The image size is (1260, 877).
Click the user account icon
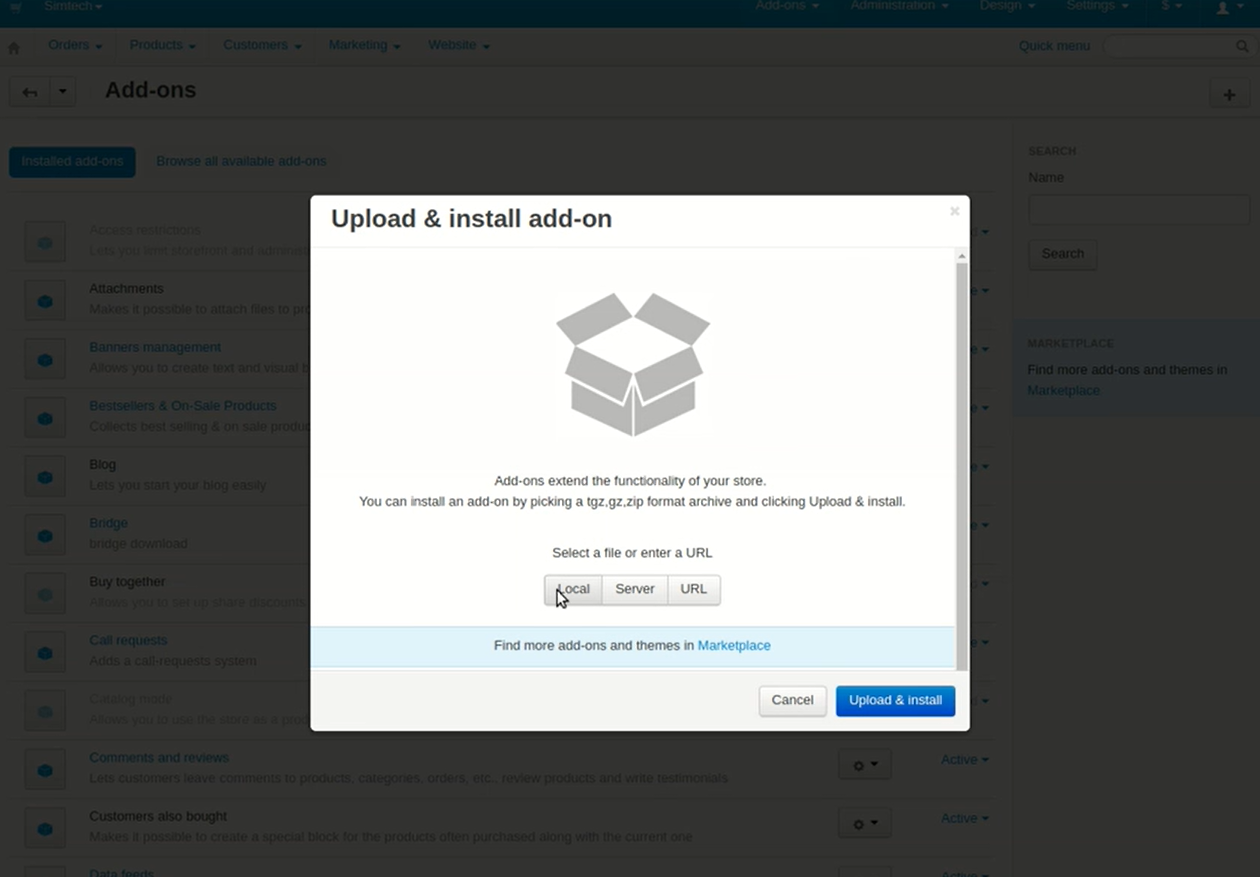point(1222,7)
